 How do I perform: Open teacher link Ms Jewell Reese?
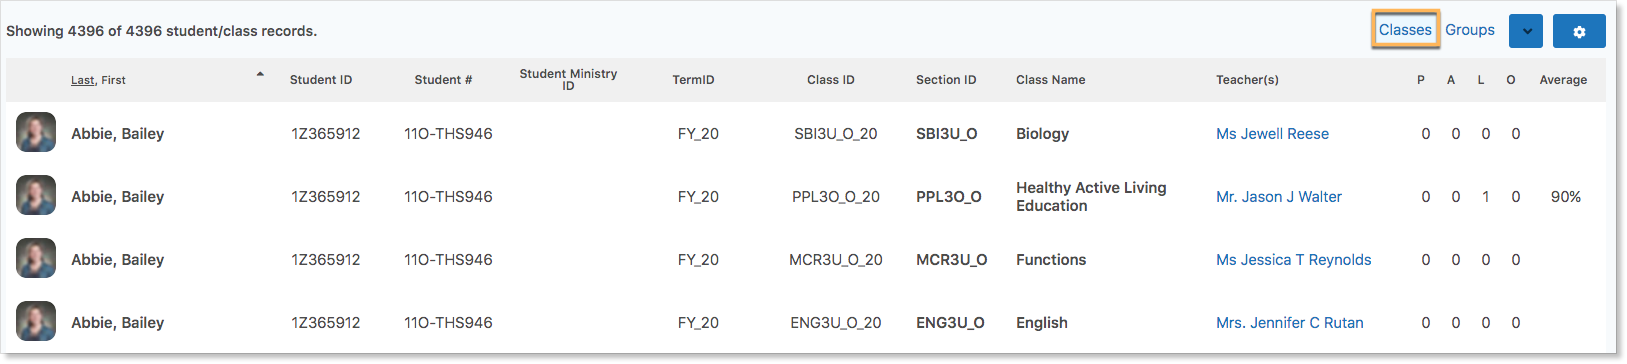pos(1272,134)
